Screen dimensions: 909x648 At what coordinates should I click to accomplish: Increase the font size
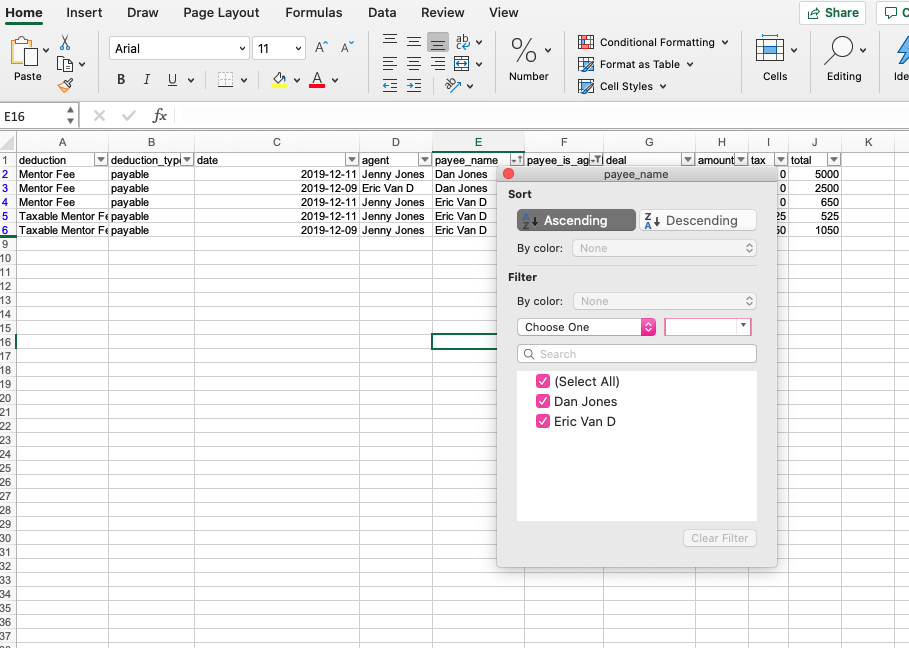(x=321, y=48)
